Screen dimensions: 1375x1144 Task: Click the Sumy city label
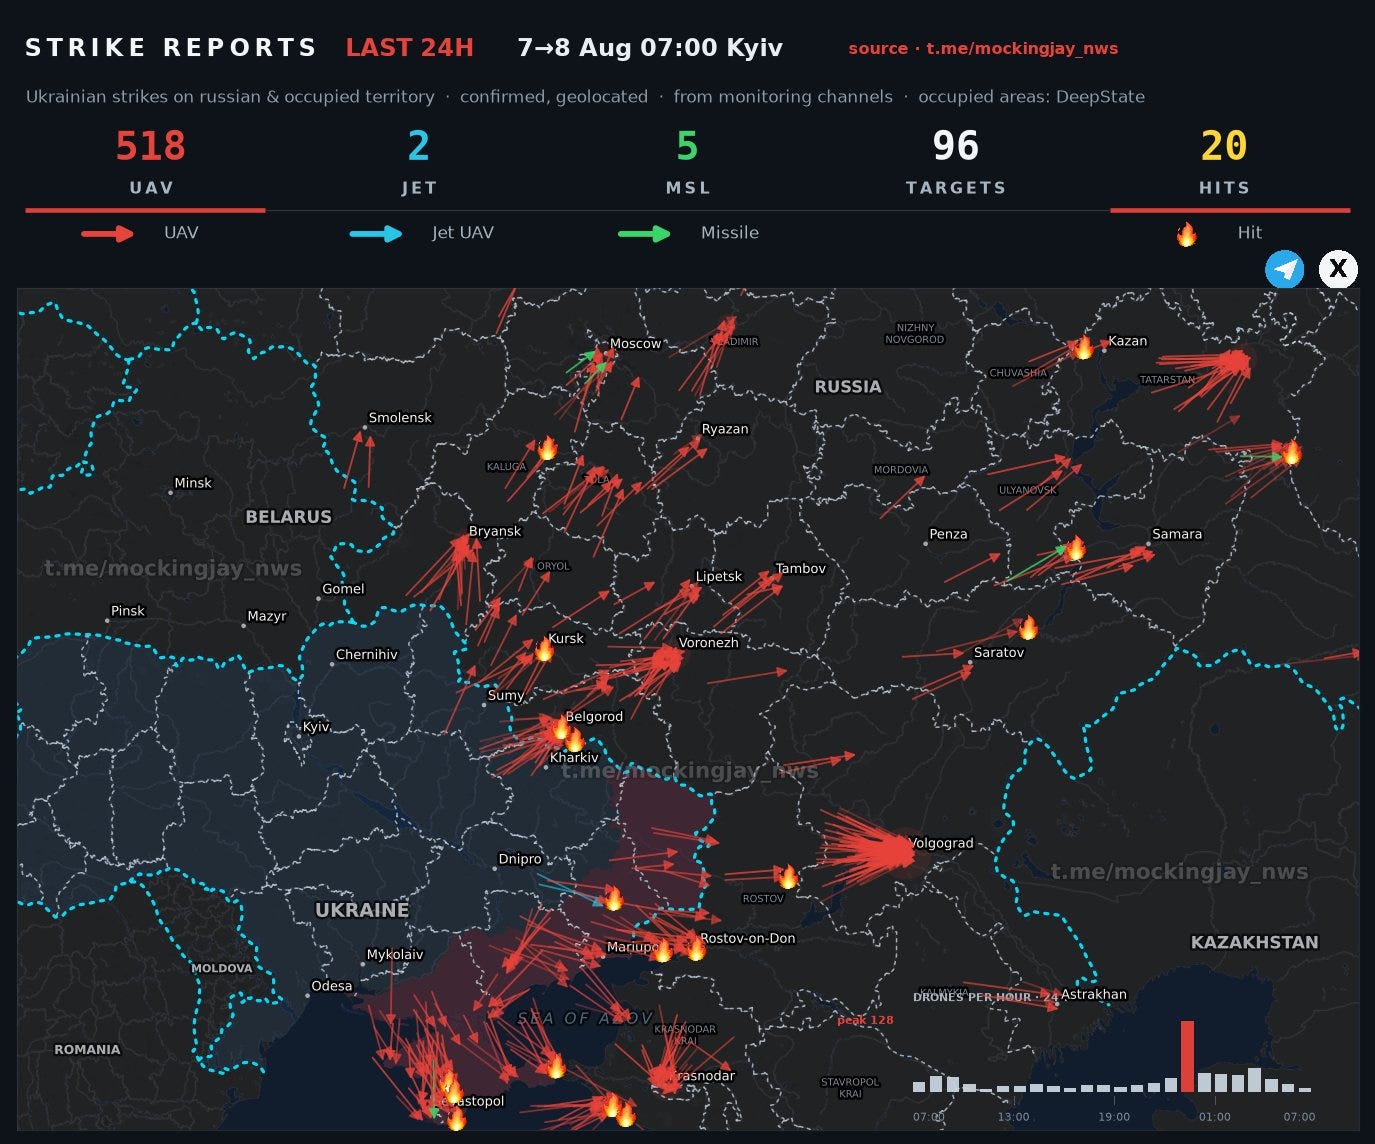click(x=506, y=696)
